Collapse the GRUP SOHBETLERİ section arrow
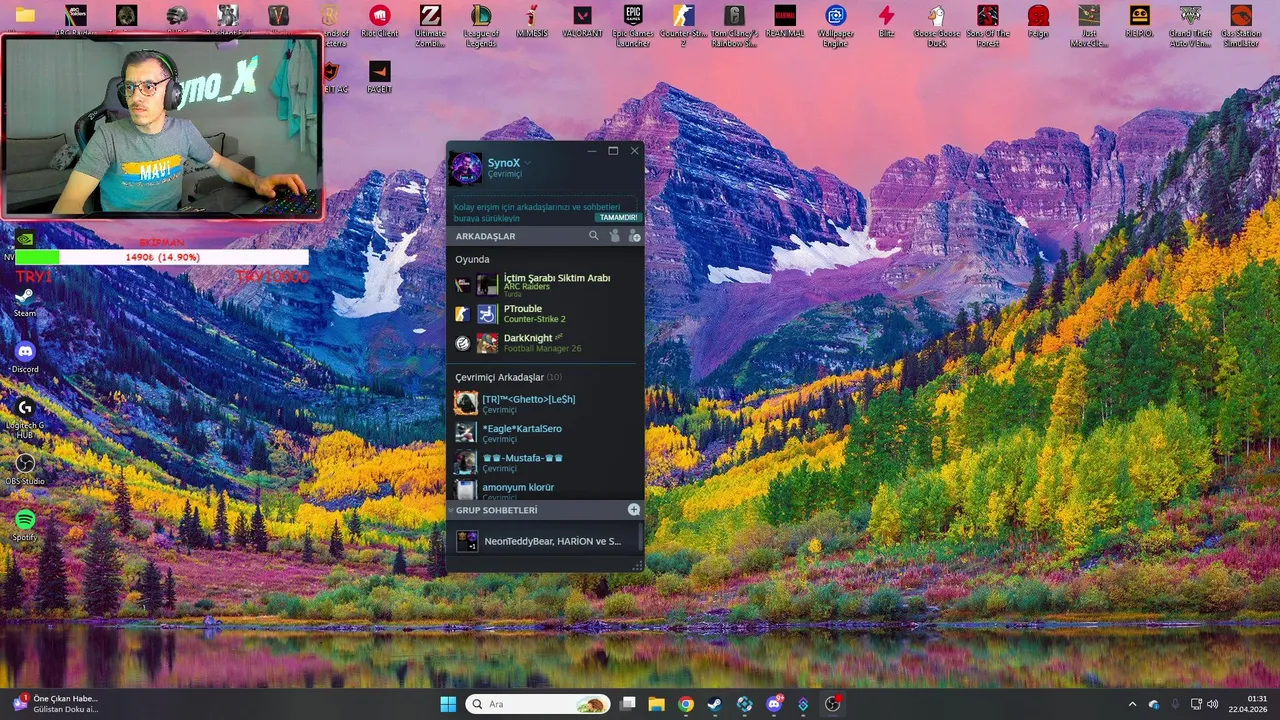Image resolution: width=1280 pixels, height=720 pixels. click(451, 510)
